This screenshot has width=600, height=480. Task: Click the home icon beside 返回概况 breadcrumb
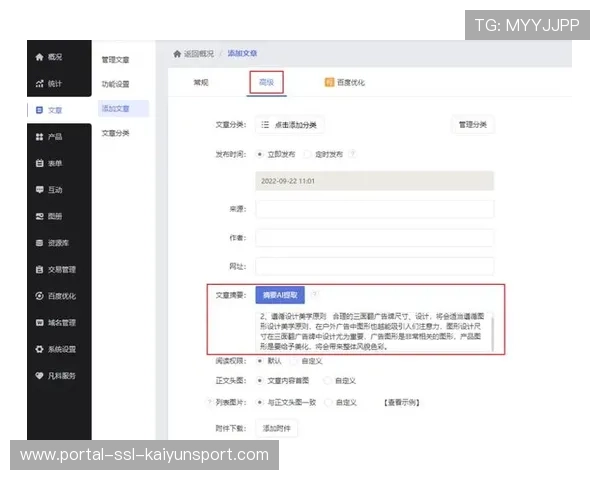pos(177,54)
